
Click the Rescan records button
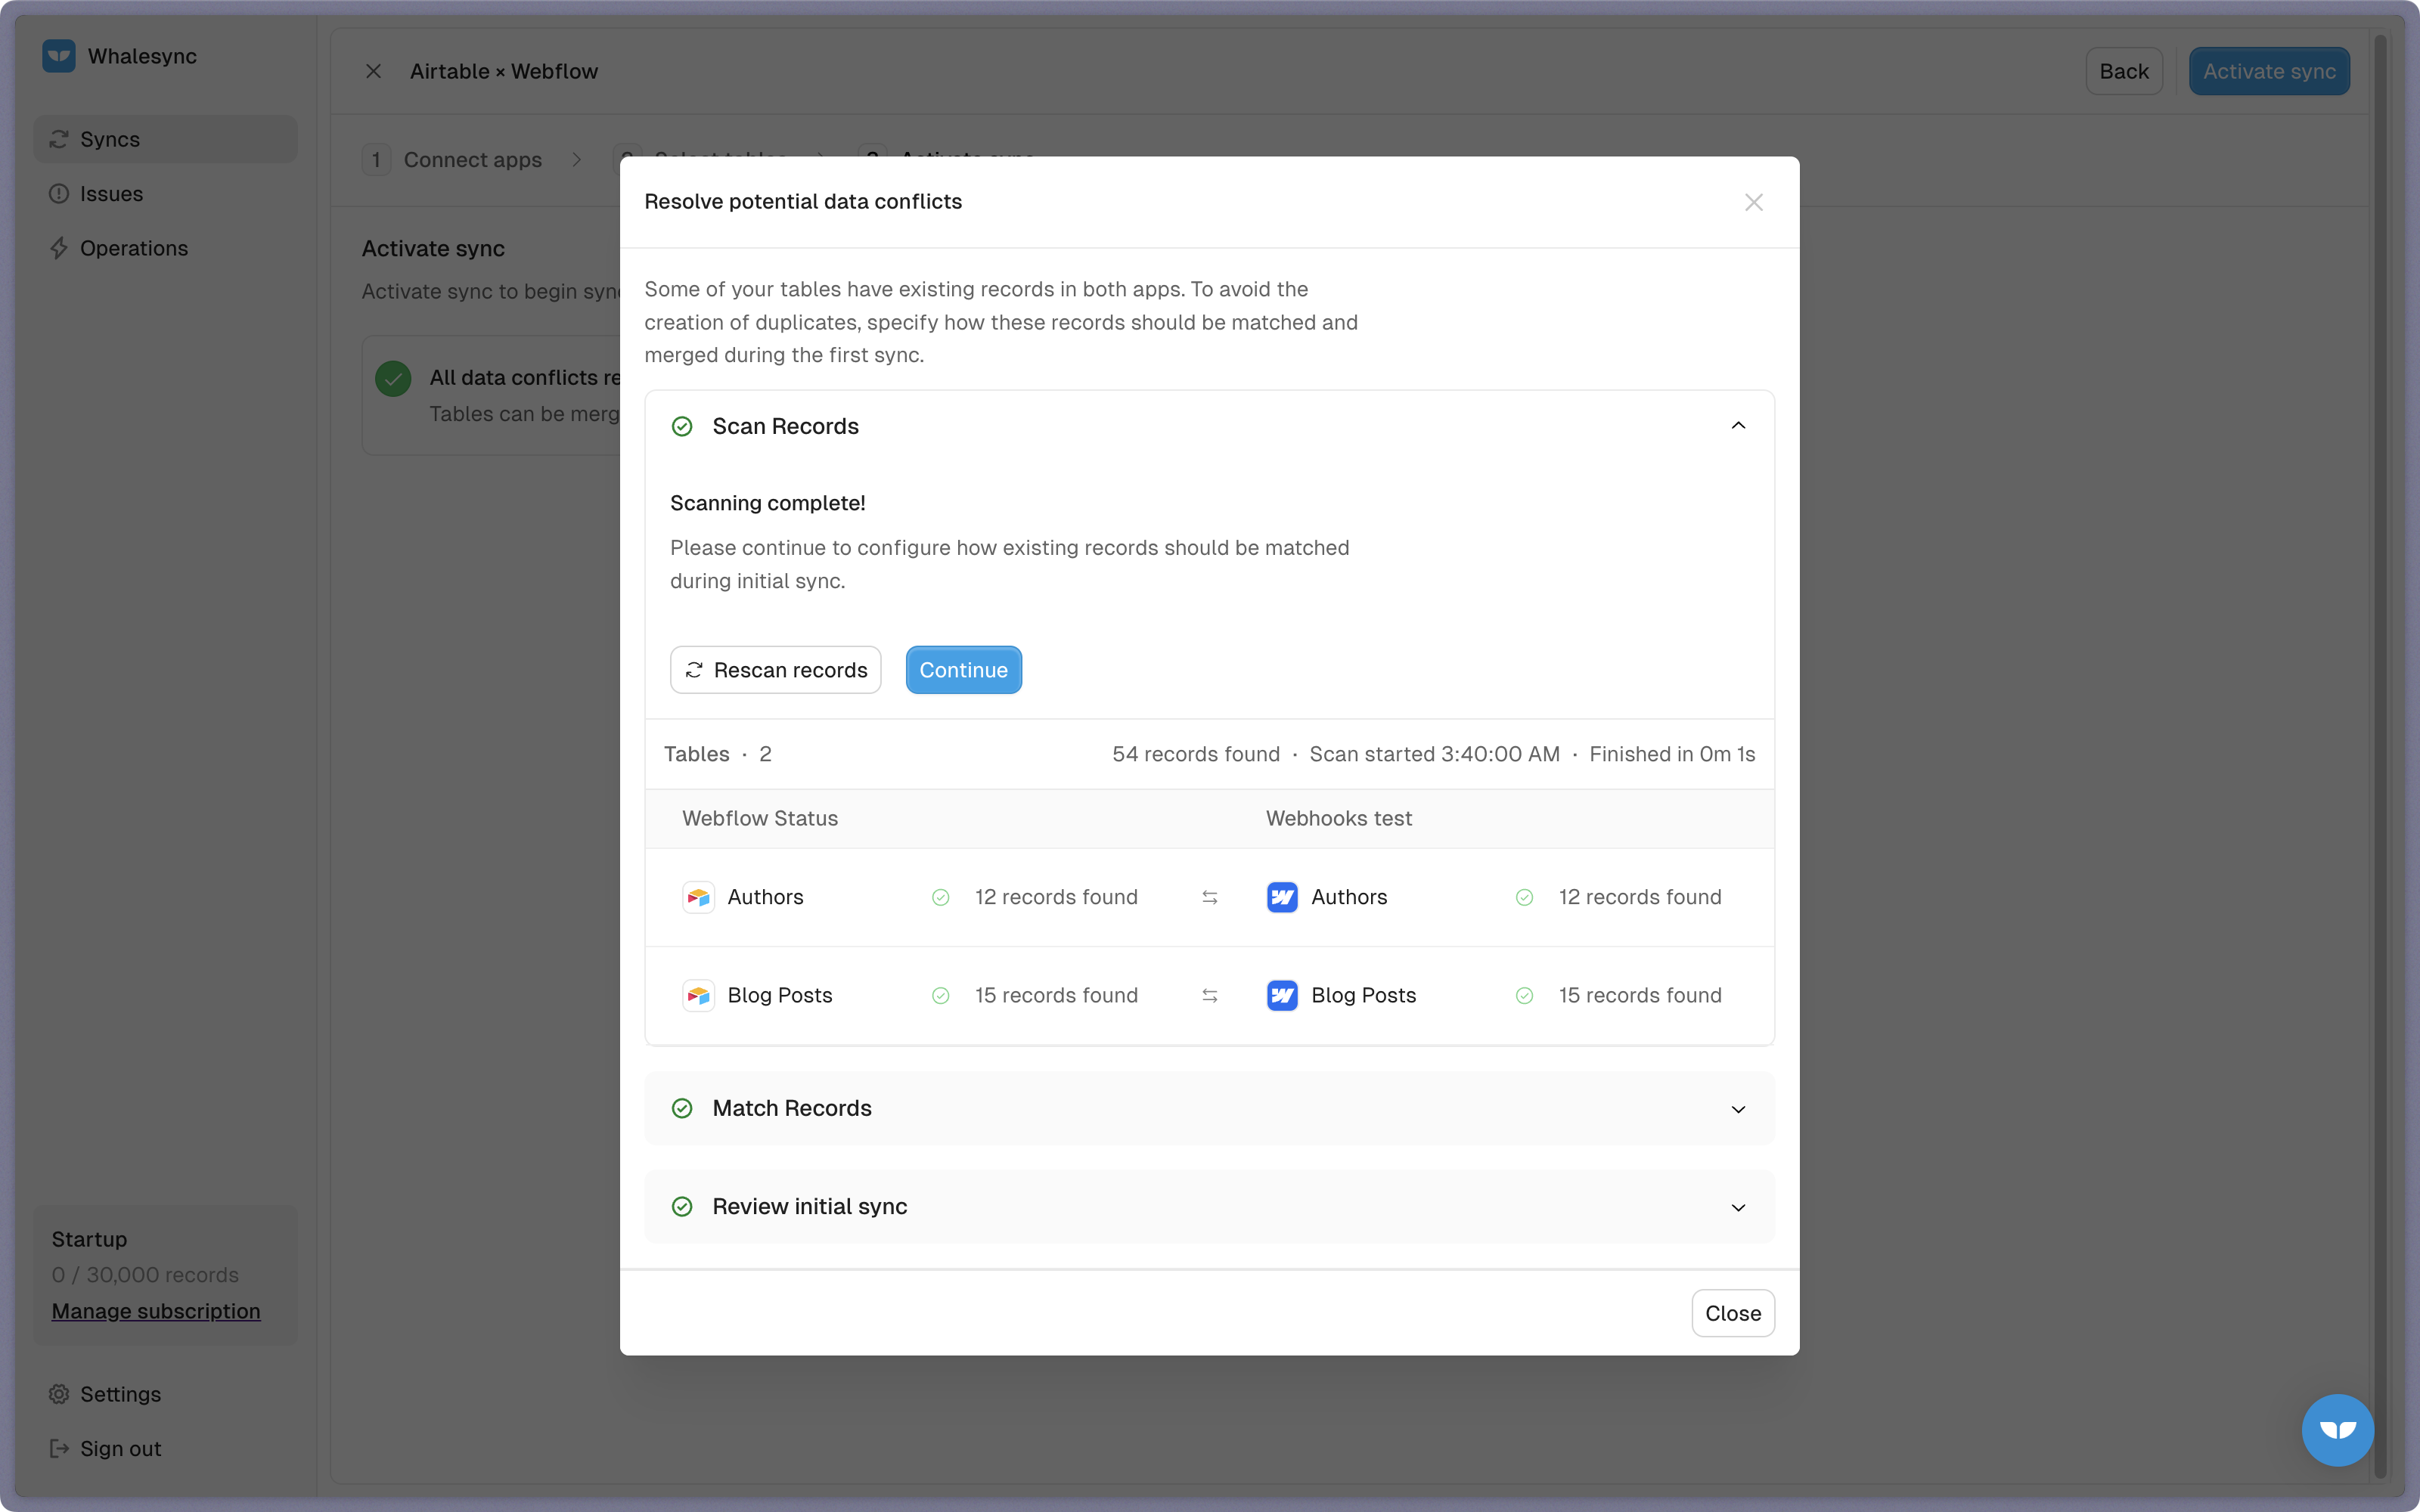775,670
